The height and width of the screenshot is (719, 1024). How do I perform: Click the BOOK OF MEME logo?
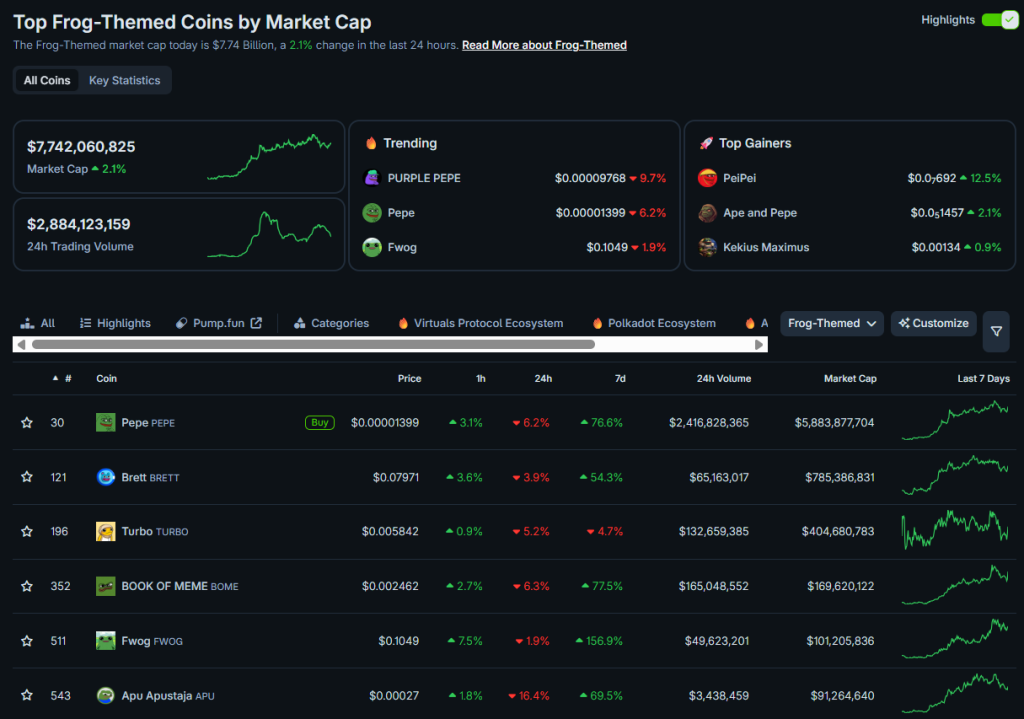[105, 586]
